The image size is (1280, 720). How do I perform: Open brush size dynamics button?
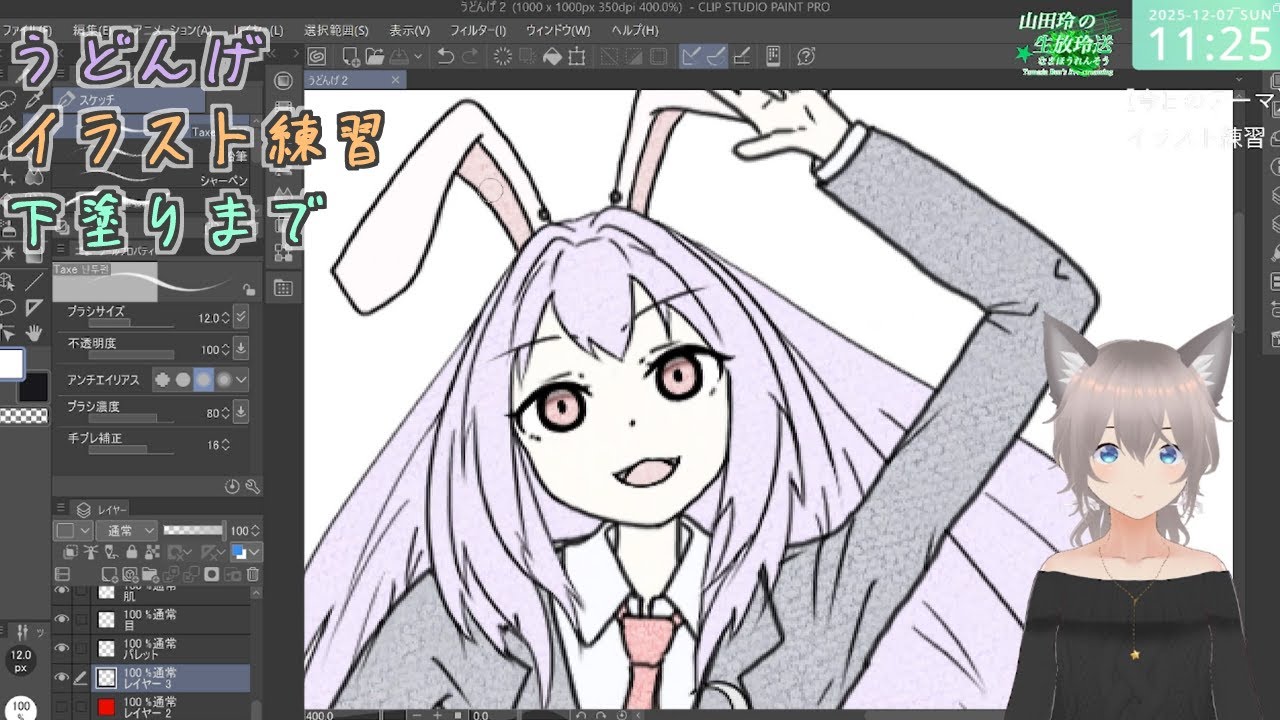pos(241,317)
